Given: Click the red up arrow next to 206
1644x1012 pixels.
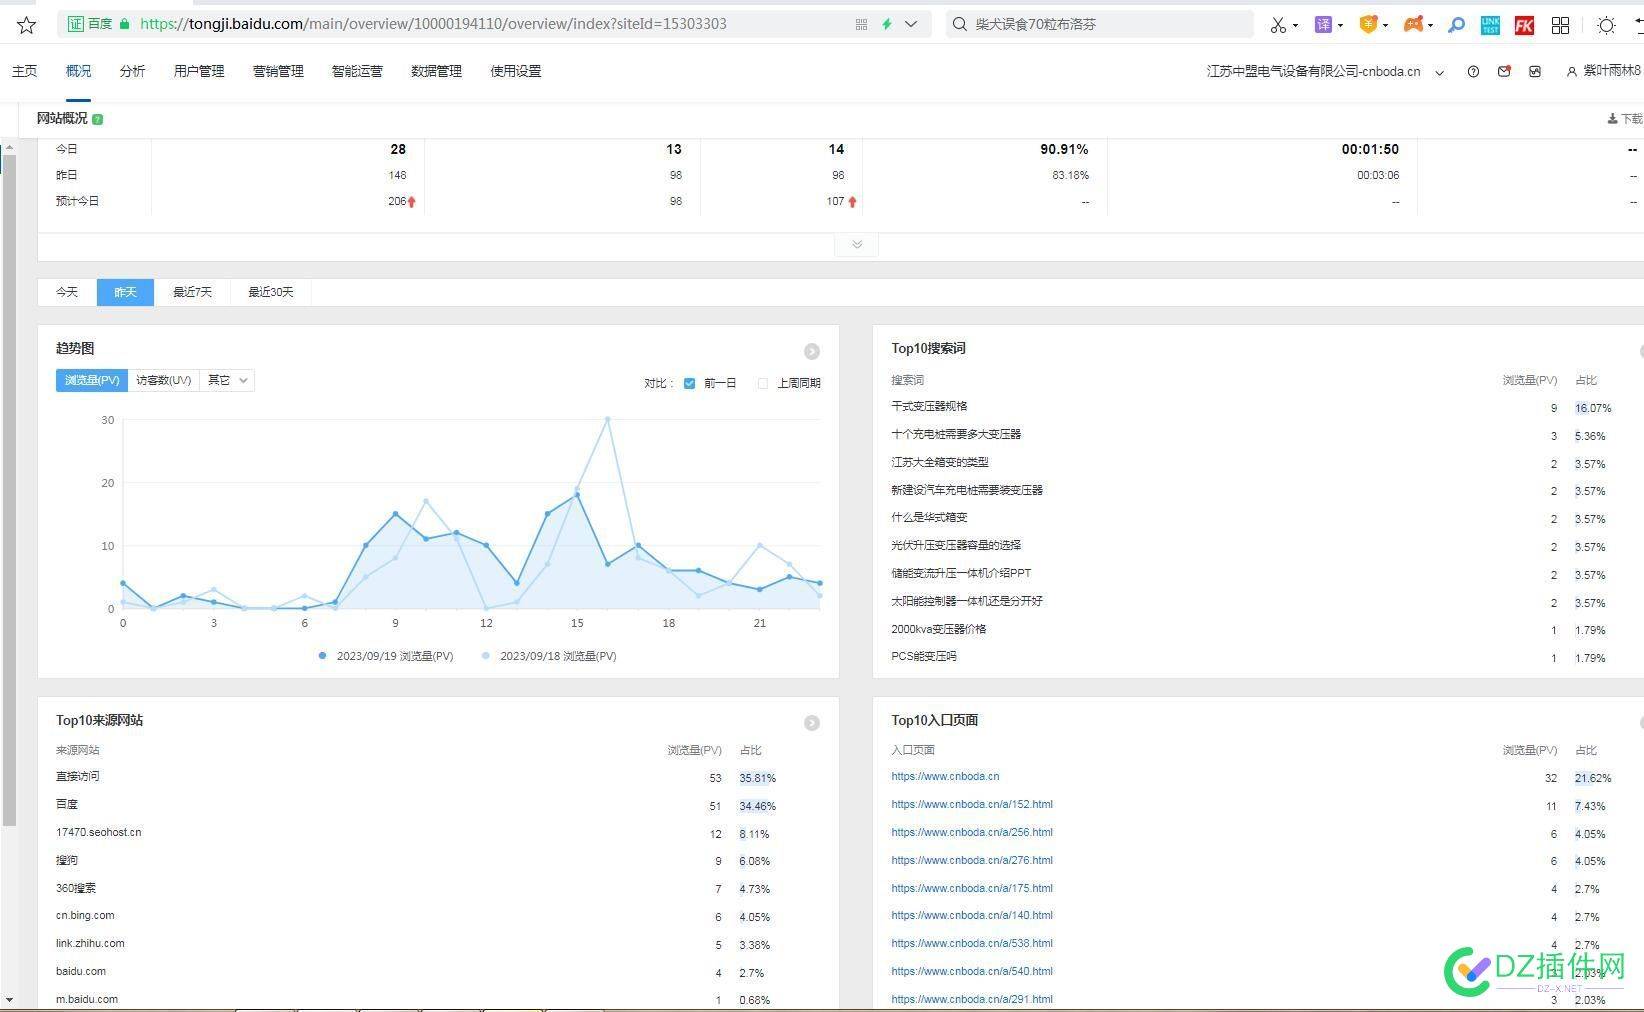Looking at the screenshot, I should [412, 202].
